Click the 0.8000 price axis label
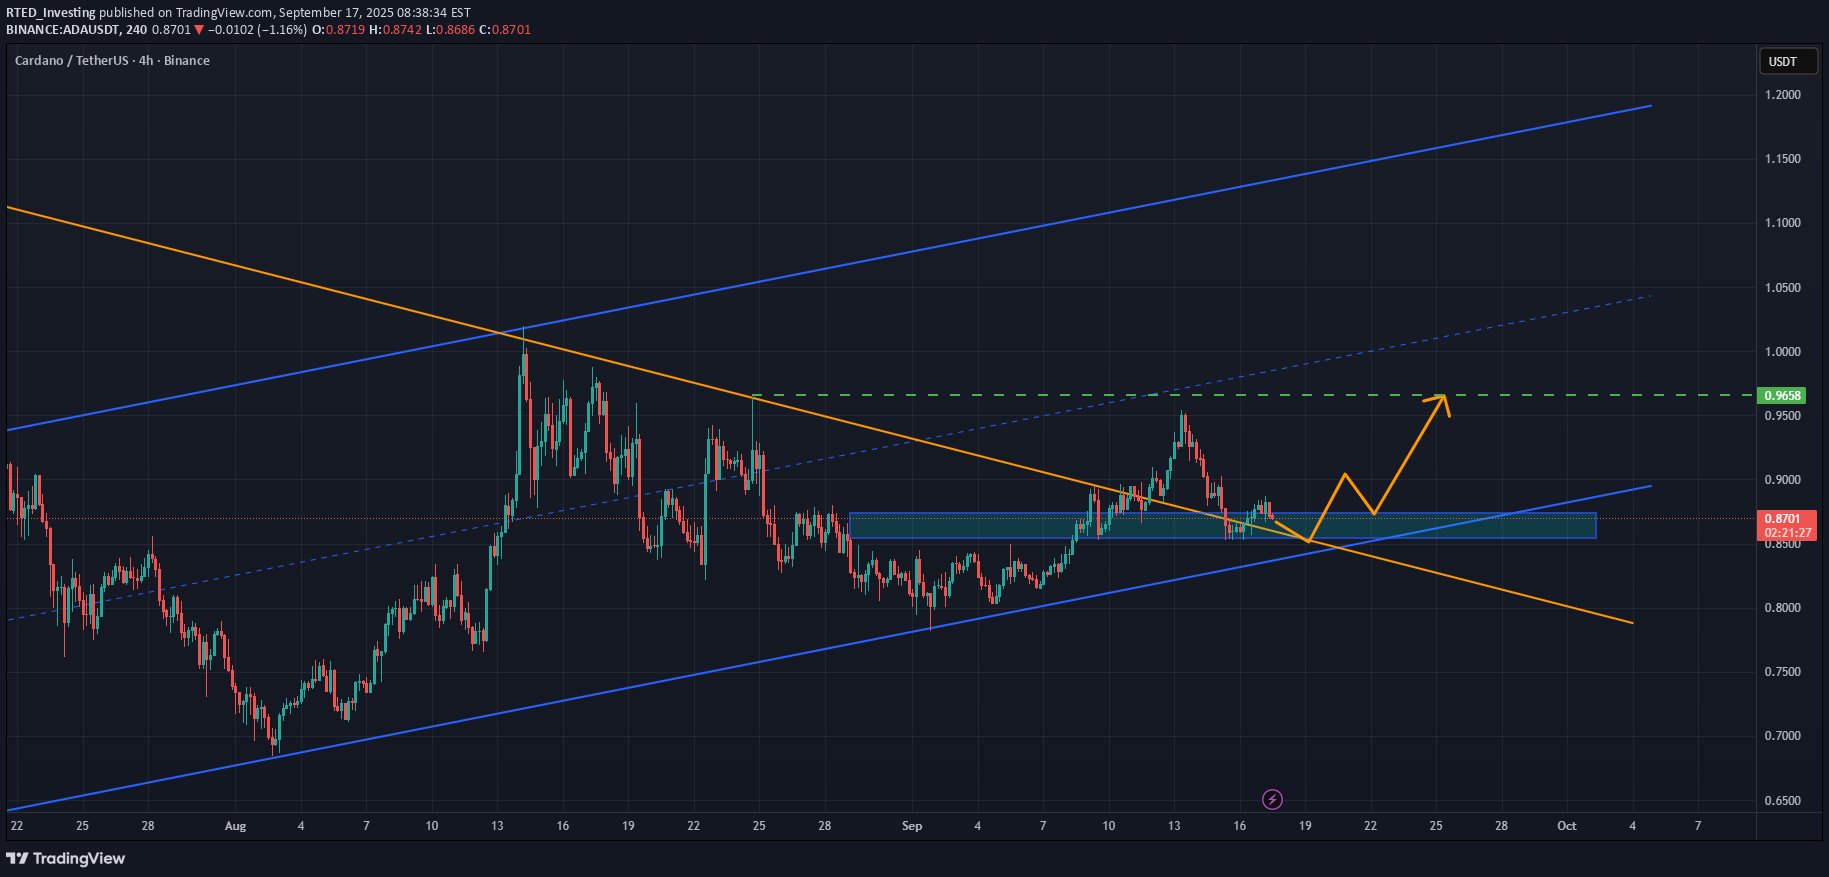 (x=1783, y=608)
